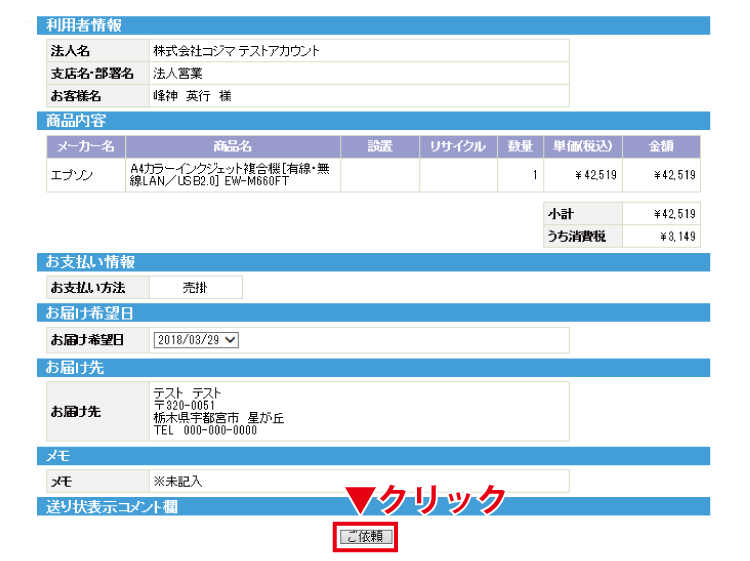Image resolution: width=750 pixels, height=561 pixels.
Task: Click the メーカー名 column header
Action: 86,147
